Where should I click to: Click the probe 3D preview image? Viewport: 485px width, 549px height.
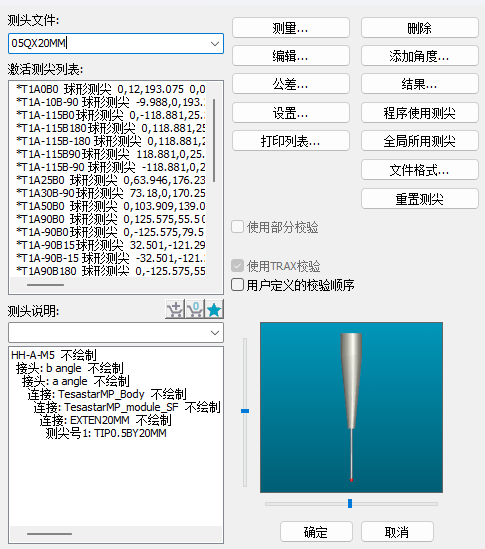click(351, 408)
